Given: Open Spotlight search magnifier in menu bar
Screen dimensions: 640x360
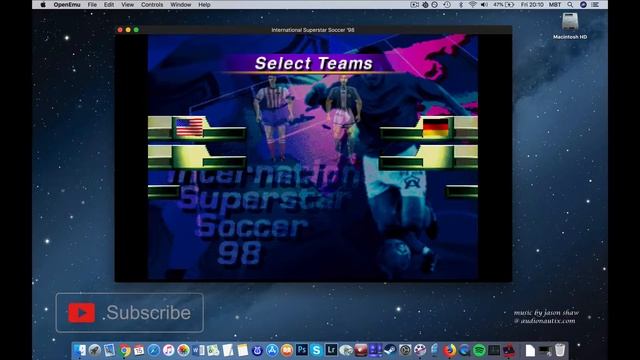Looking at the screenshot, I should [570, 5].
